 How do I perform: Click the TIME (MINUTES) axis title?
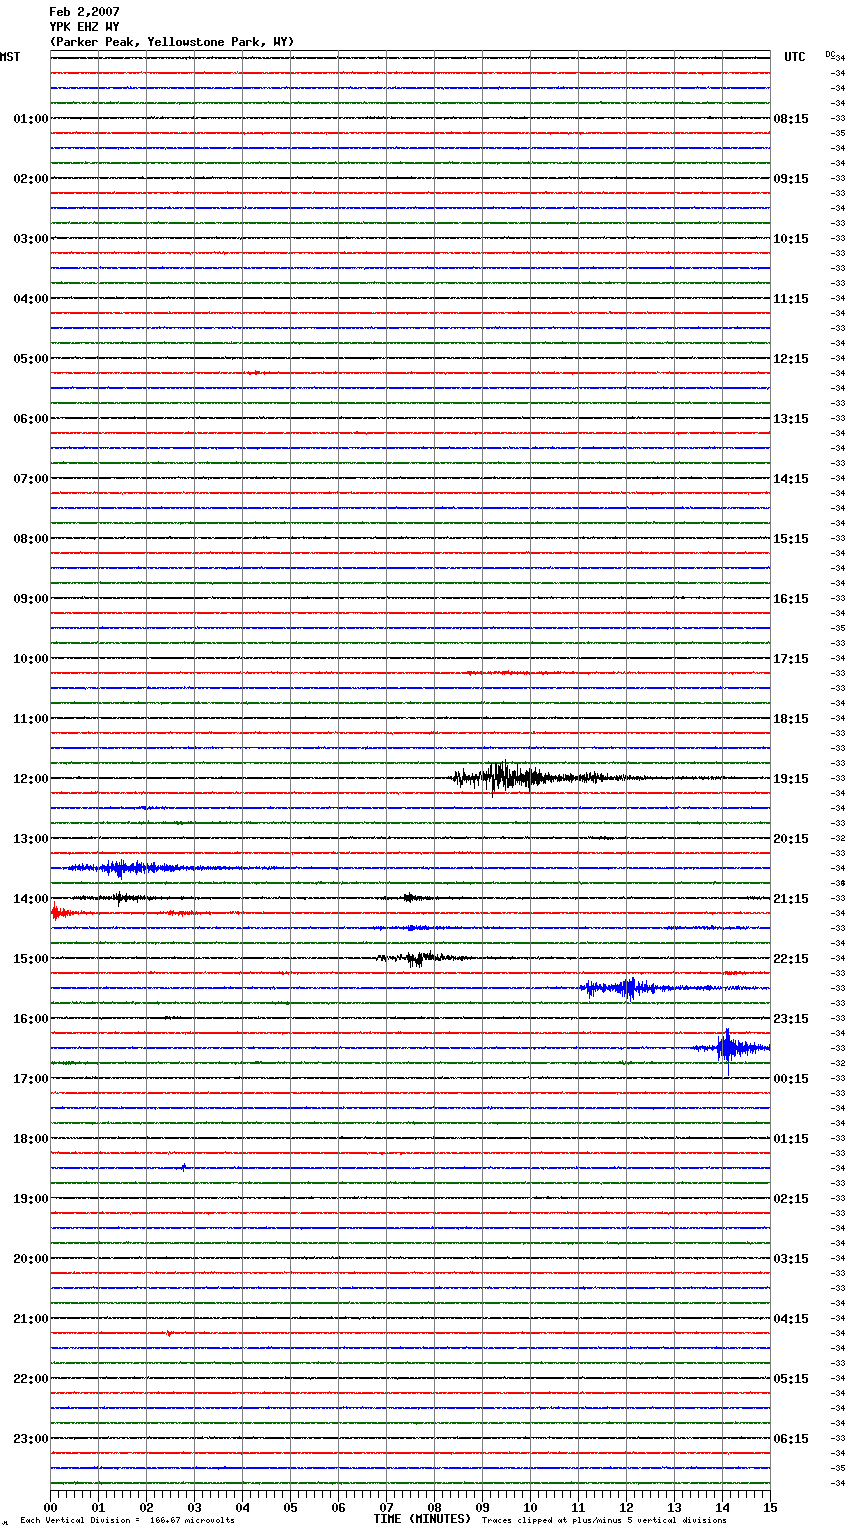click(x=422, y=1519)
